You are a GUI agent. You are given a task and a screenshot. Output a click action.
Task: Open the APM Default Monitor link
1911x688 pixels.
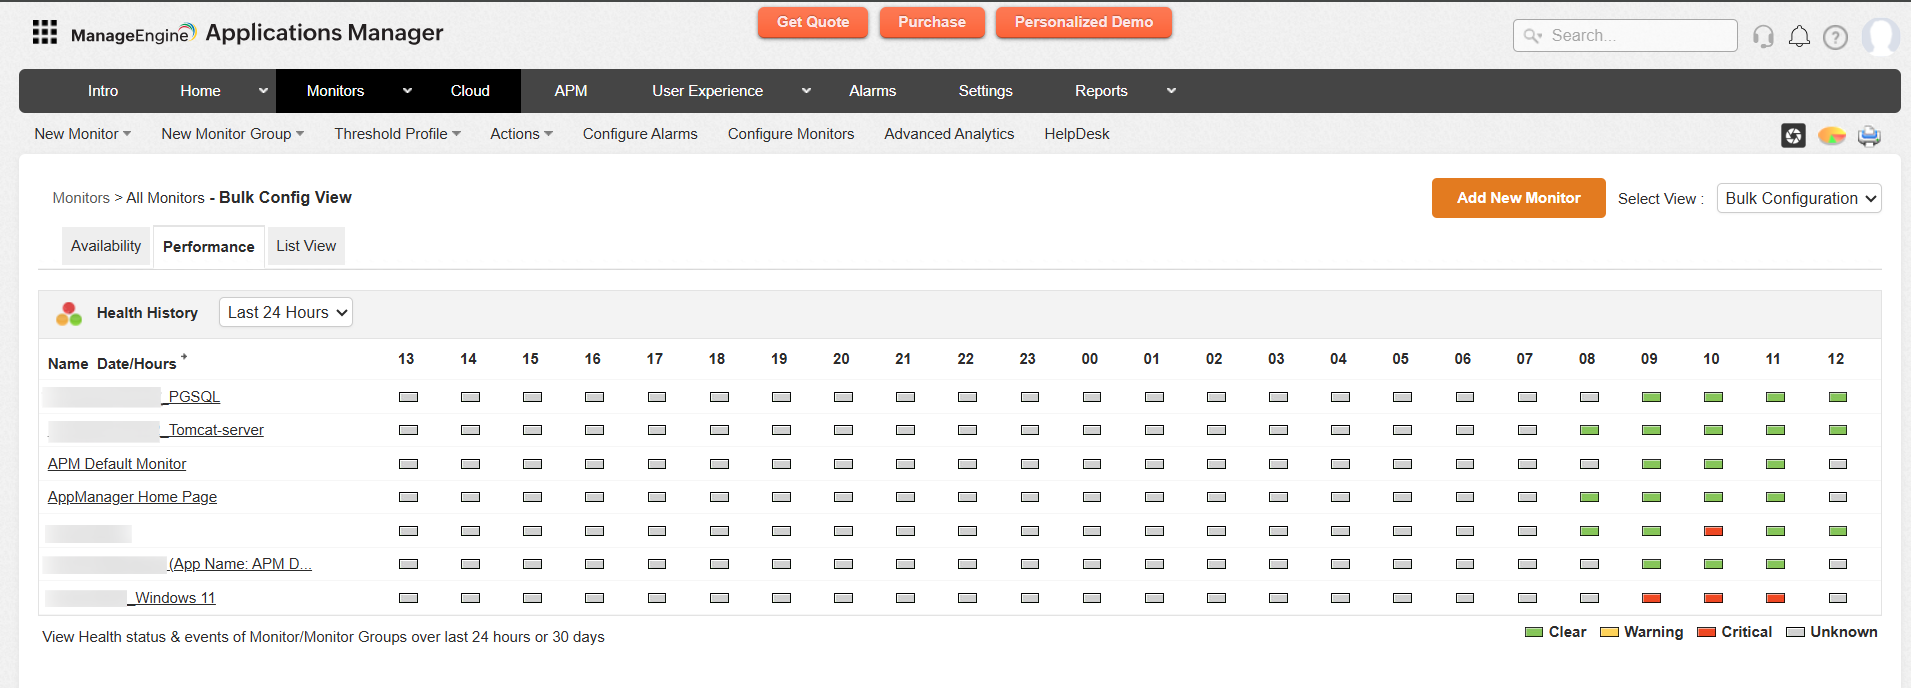(117, 464)
